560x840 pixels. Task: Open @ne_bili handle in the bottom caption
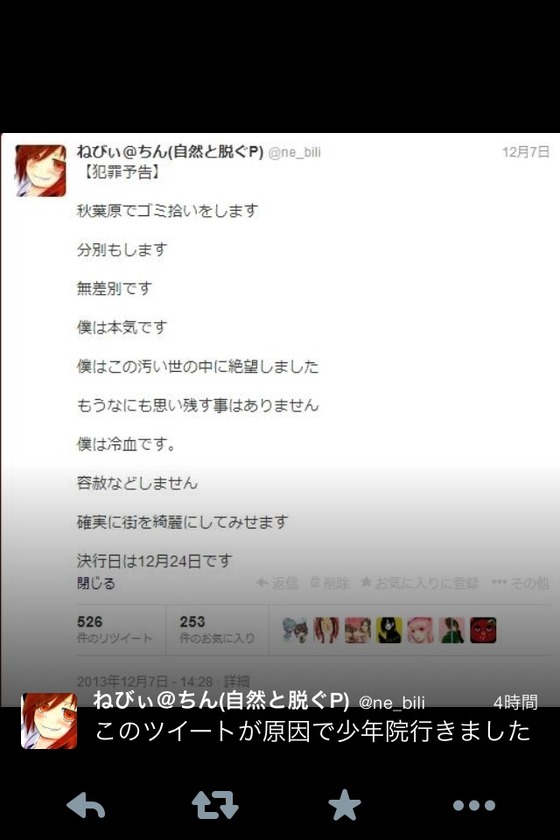coord(391,702)
